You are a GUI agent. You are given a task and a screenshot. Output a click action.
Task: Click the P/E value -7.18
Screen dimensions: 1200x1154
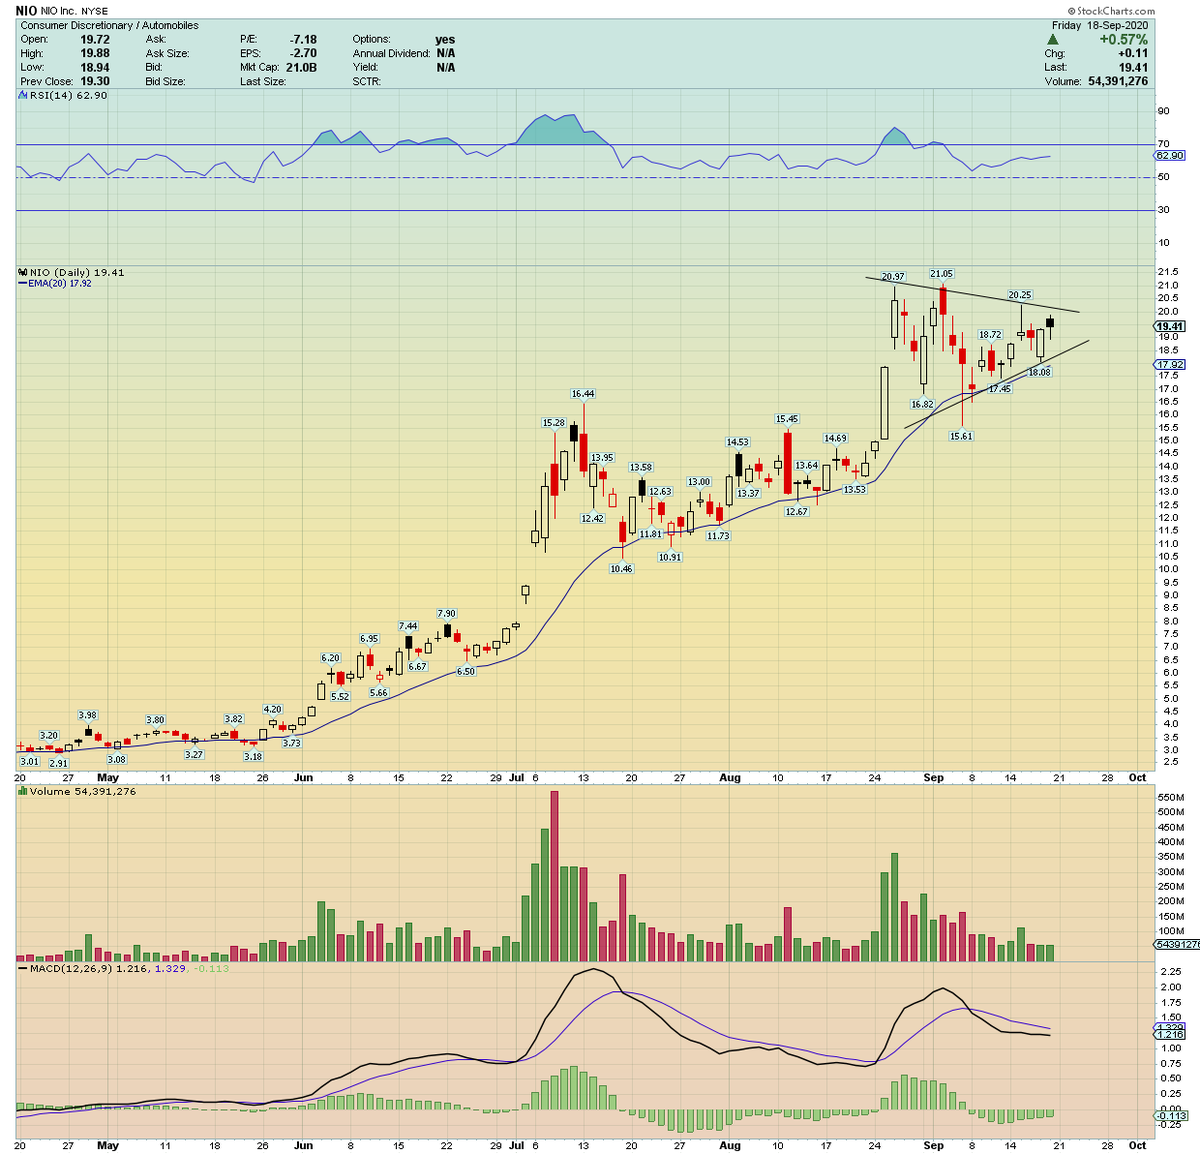tap(304, 39)
